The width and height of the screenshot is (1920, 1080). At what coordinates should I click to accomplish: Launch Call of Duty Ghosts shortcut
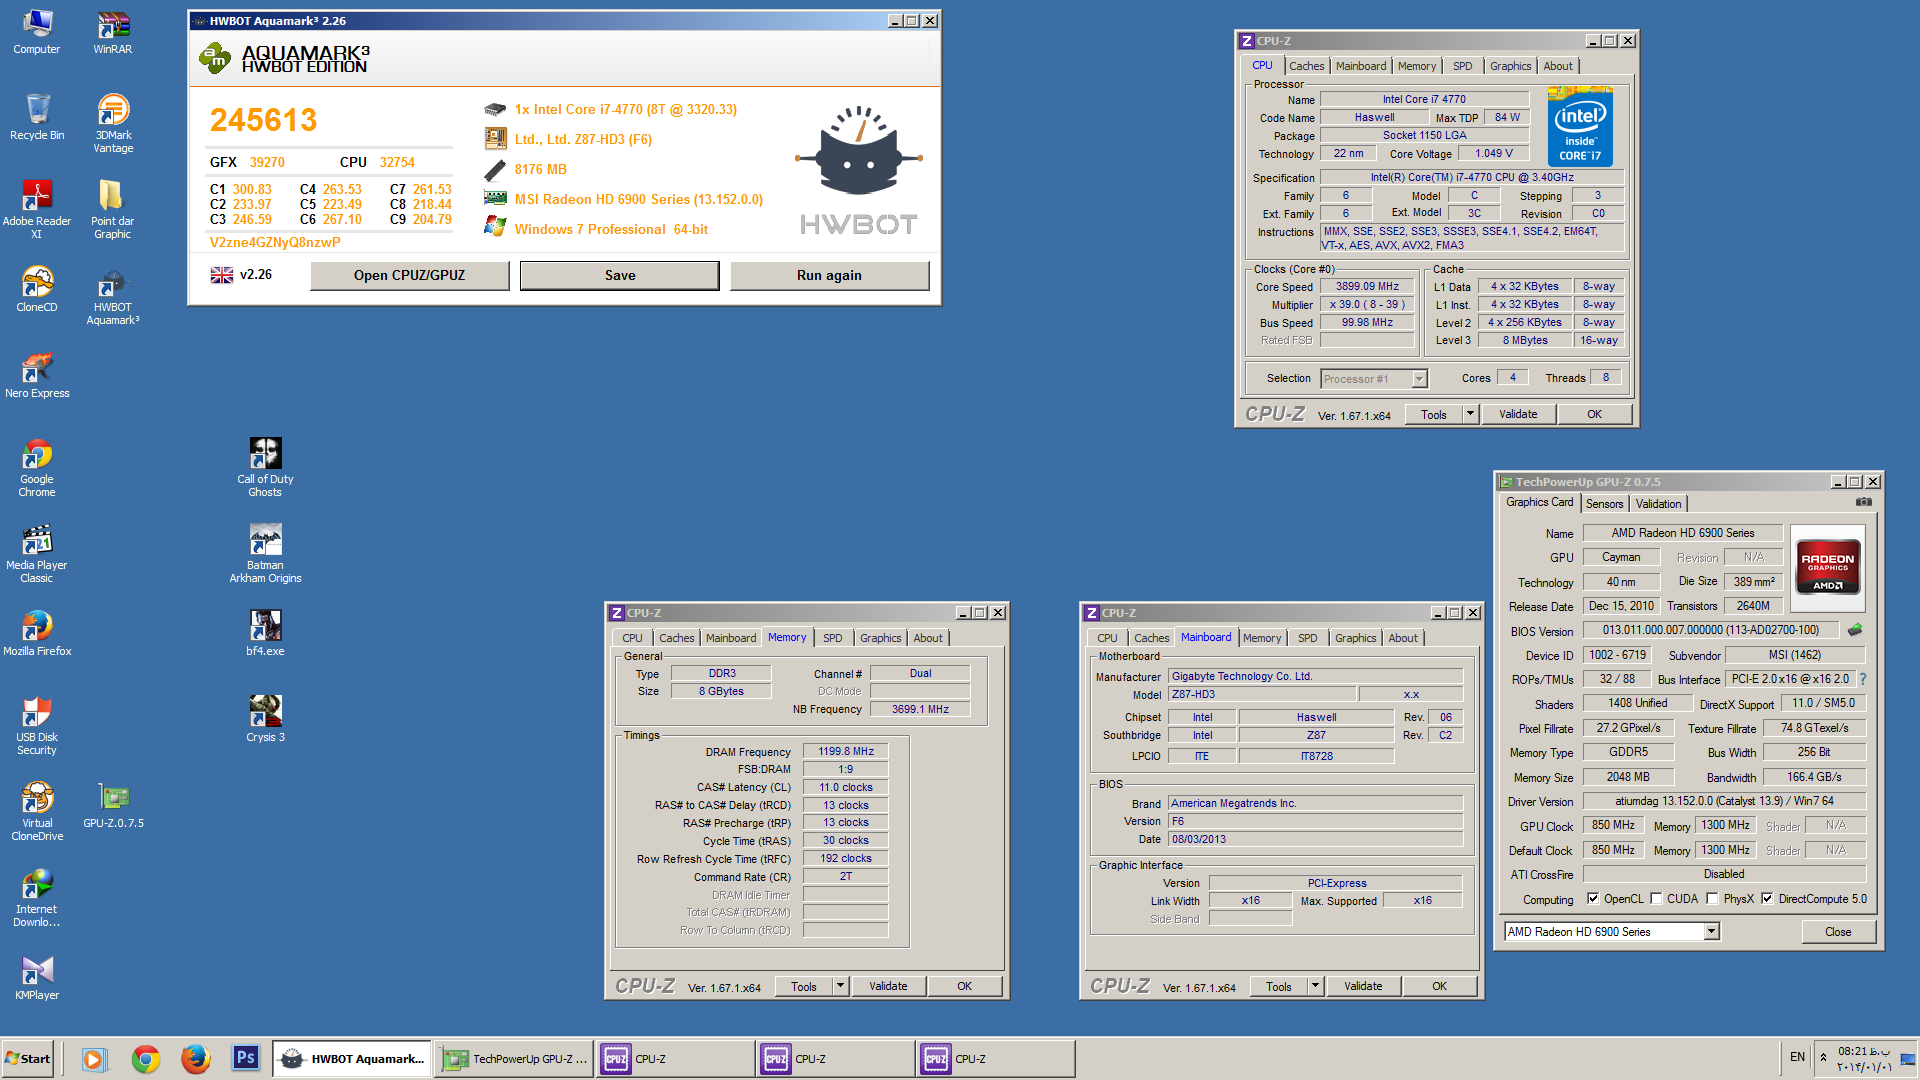(265, 468)
